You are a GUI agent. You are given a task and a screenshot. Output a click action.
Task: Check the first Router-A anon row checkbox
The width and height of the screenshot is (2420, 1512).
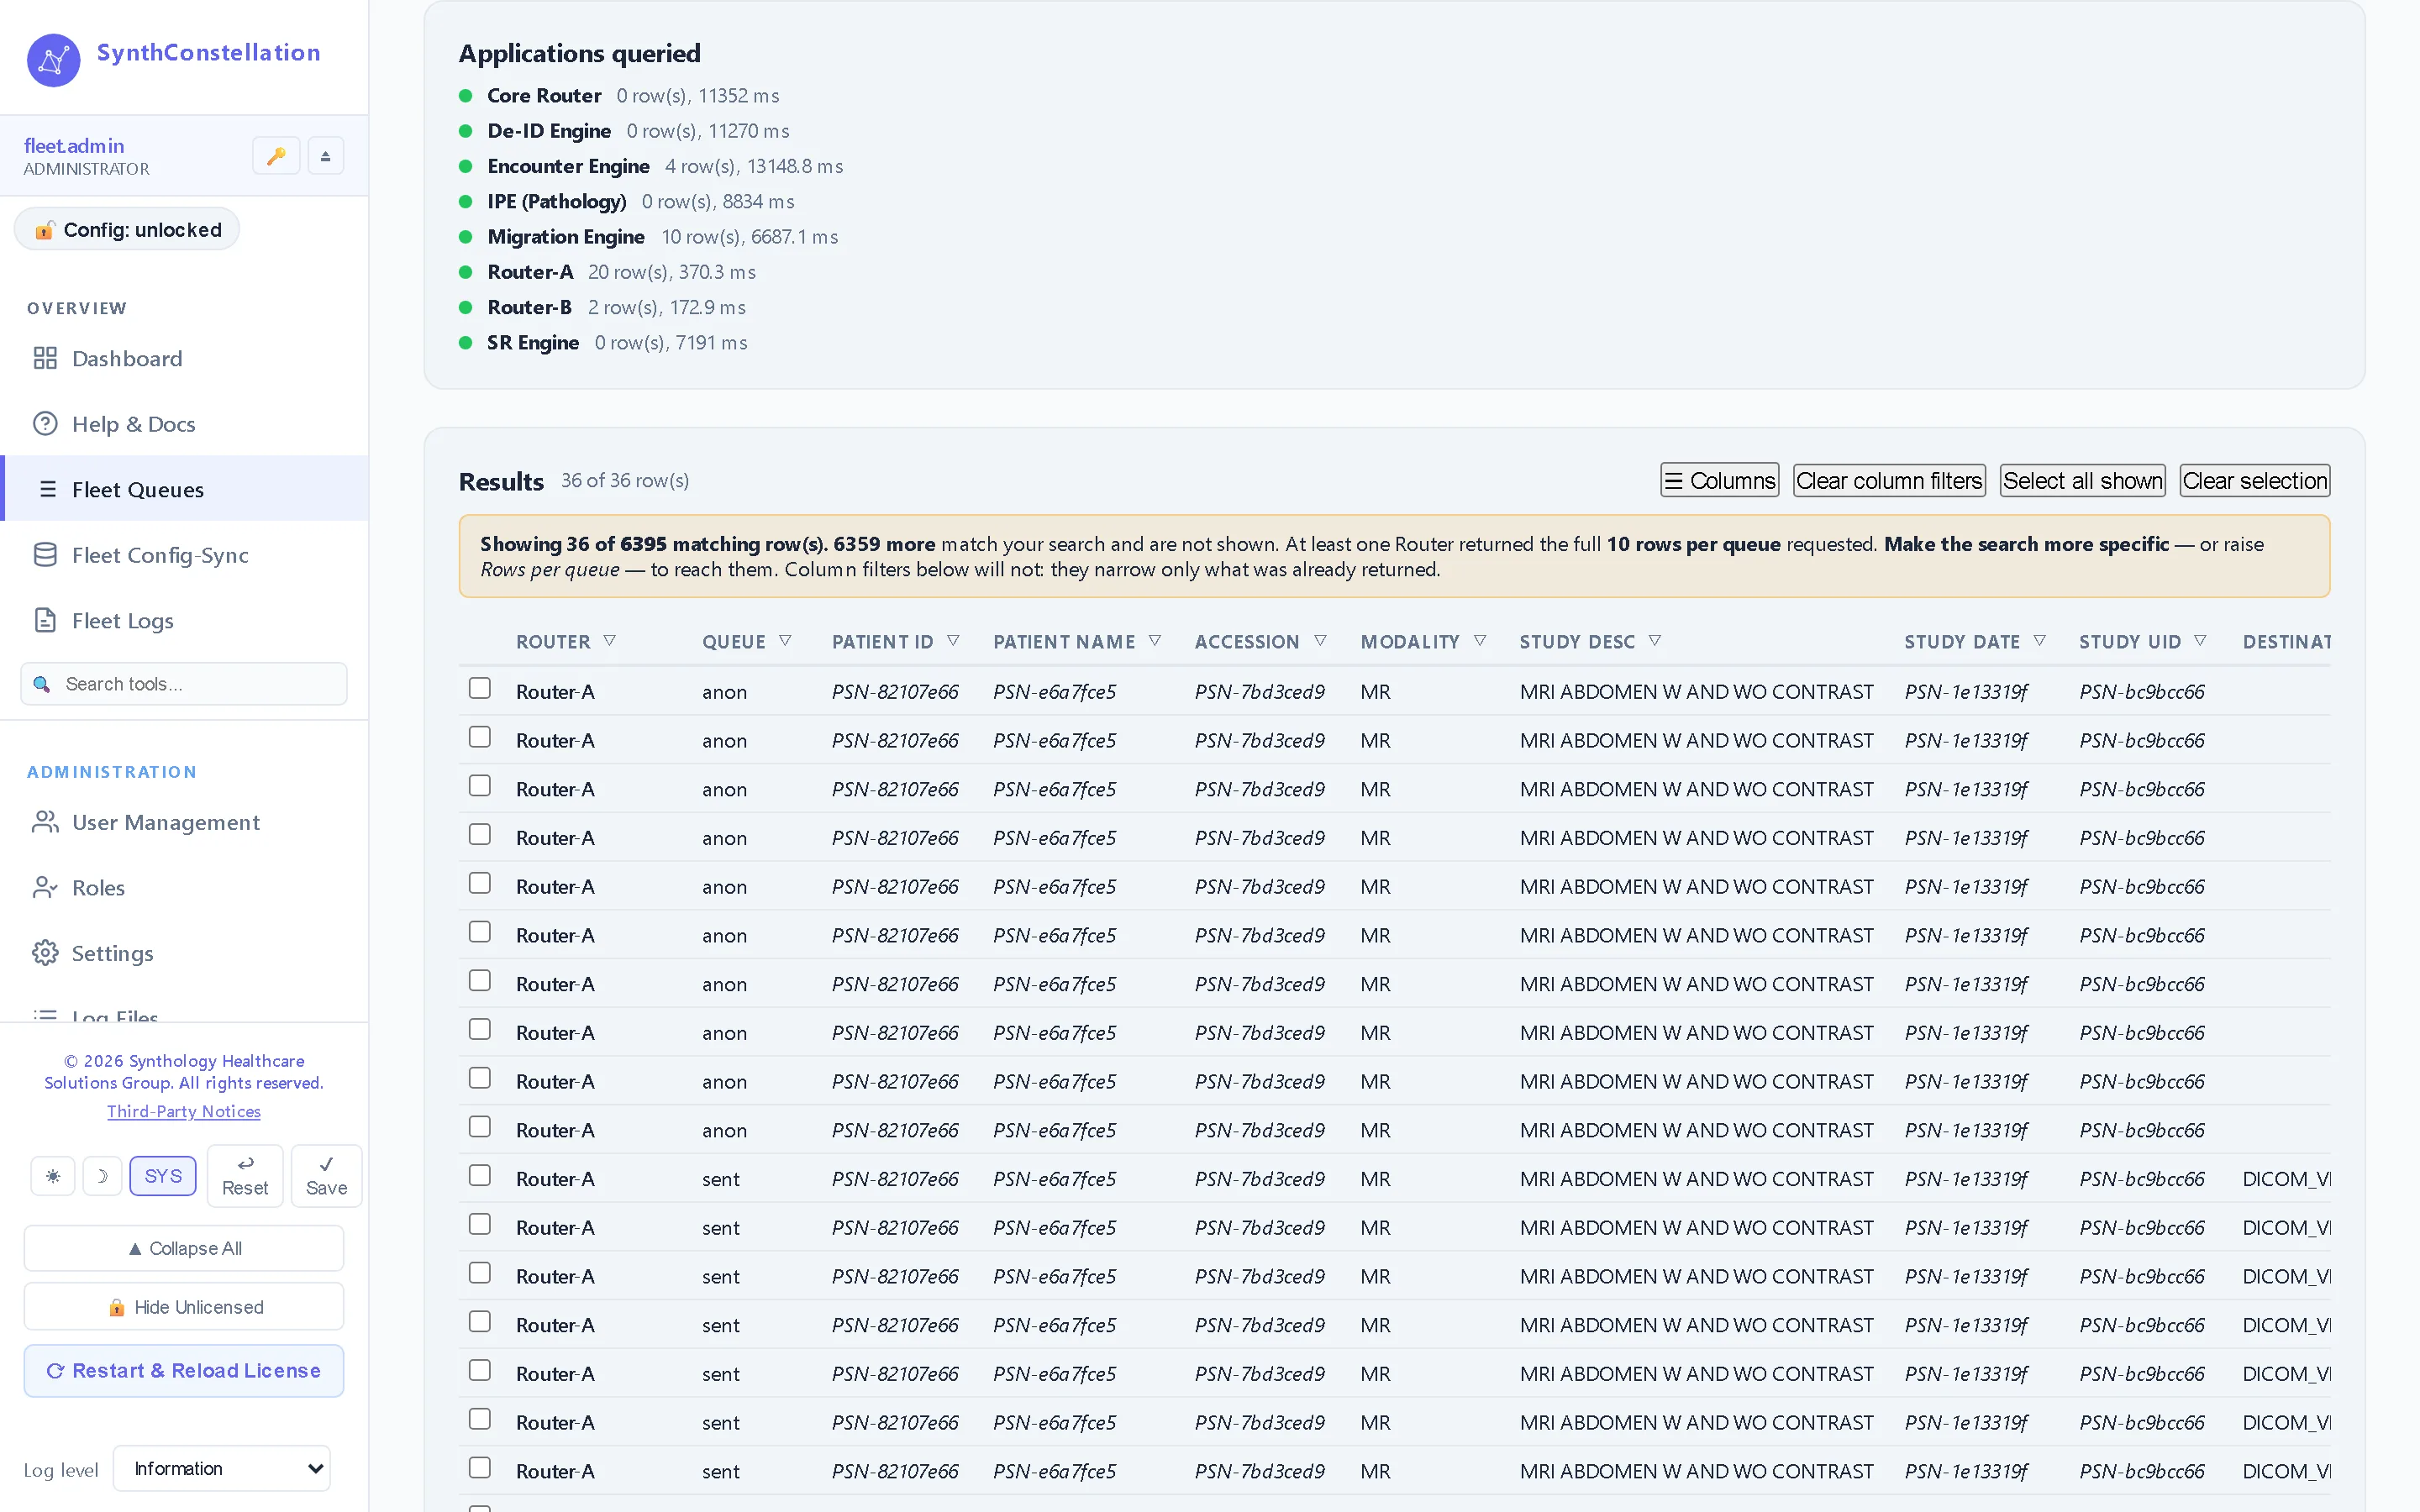[480, 688]
